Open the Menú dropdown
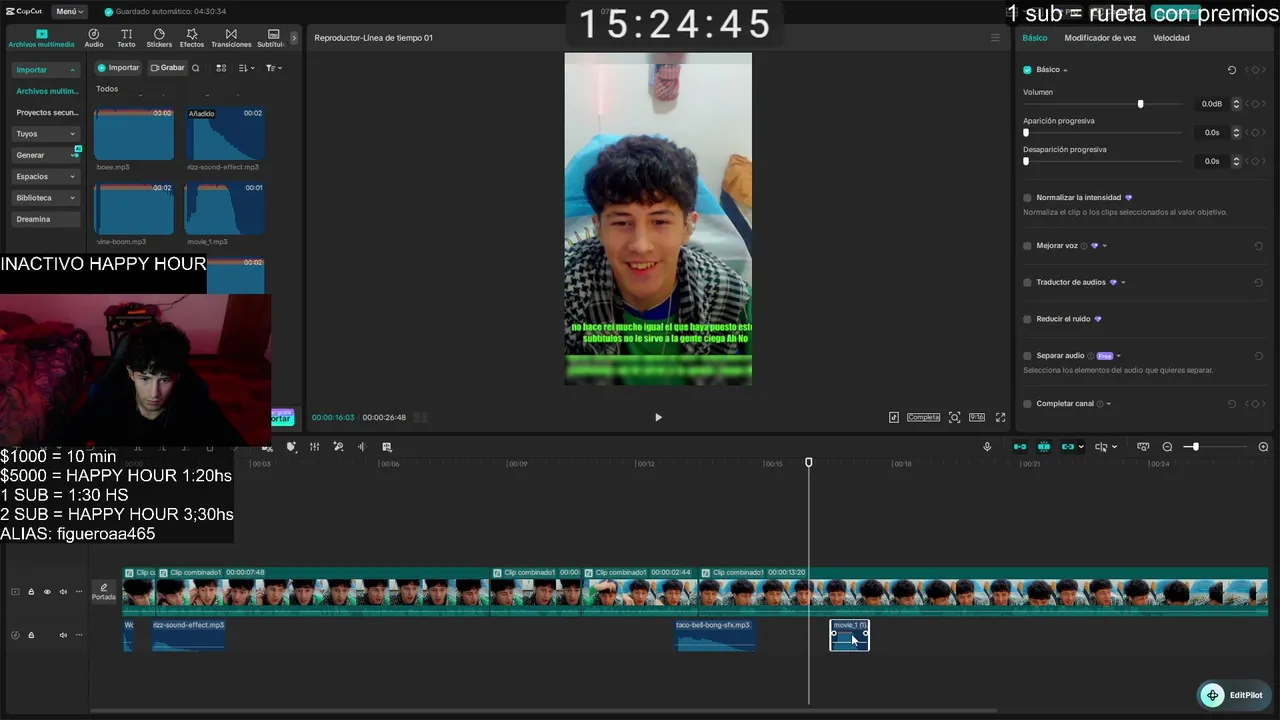1280x720 pixels. click(69, 11)
